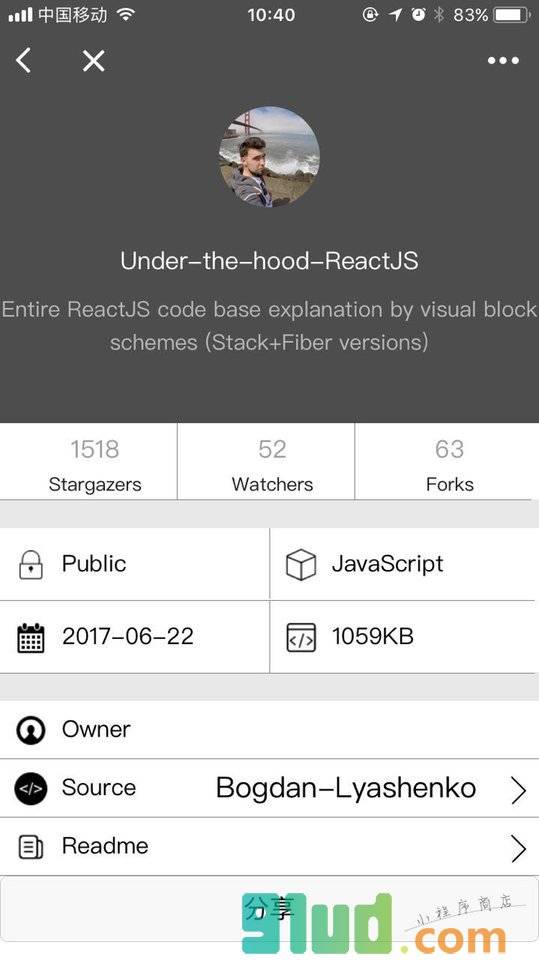The width and height of the screenshot is (539, 960).
Task: Expand the Readme row chevron
Action: coord(518,849)
